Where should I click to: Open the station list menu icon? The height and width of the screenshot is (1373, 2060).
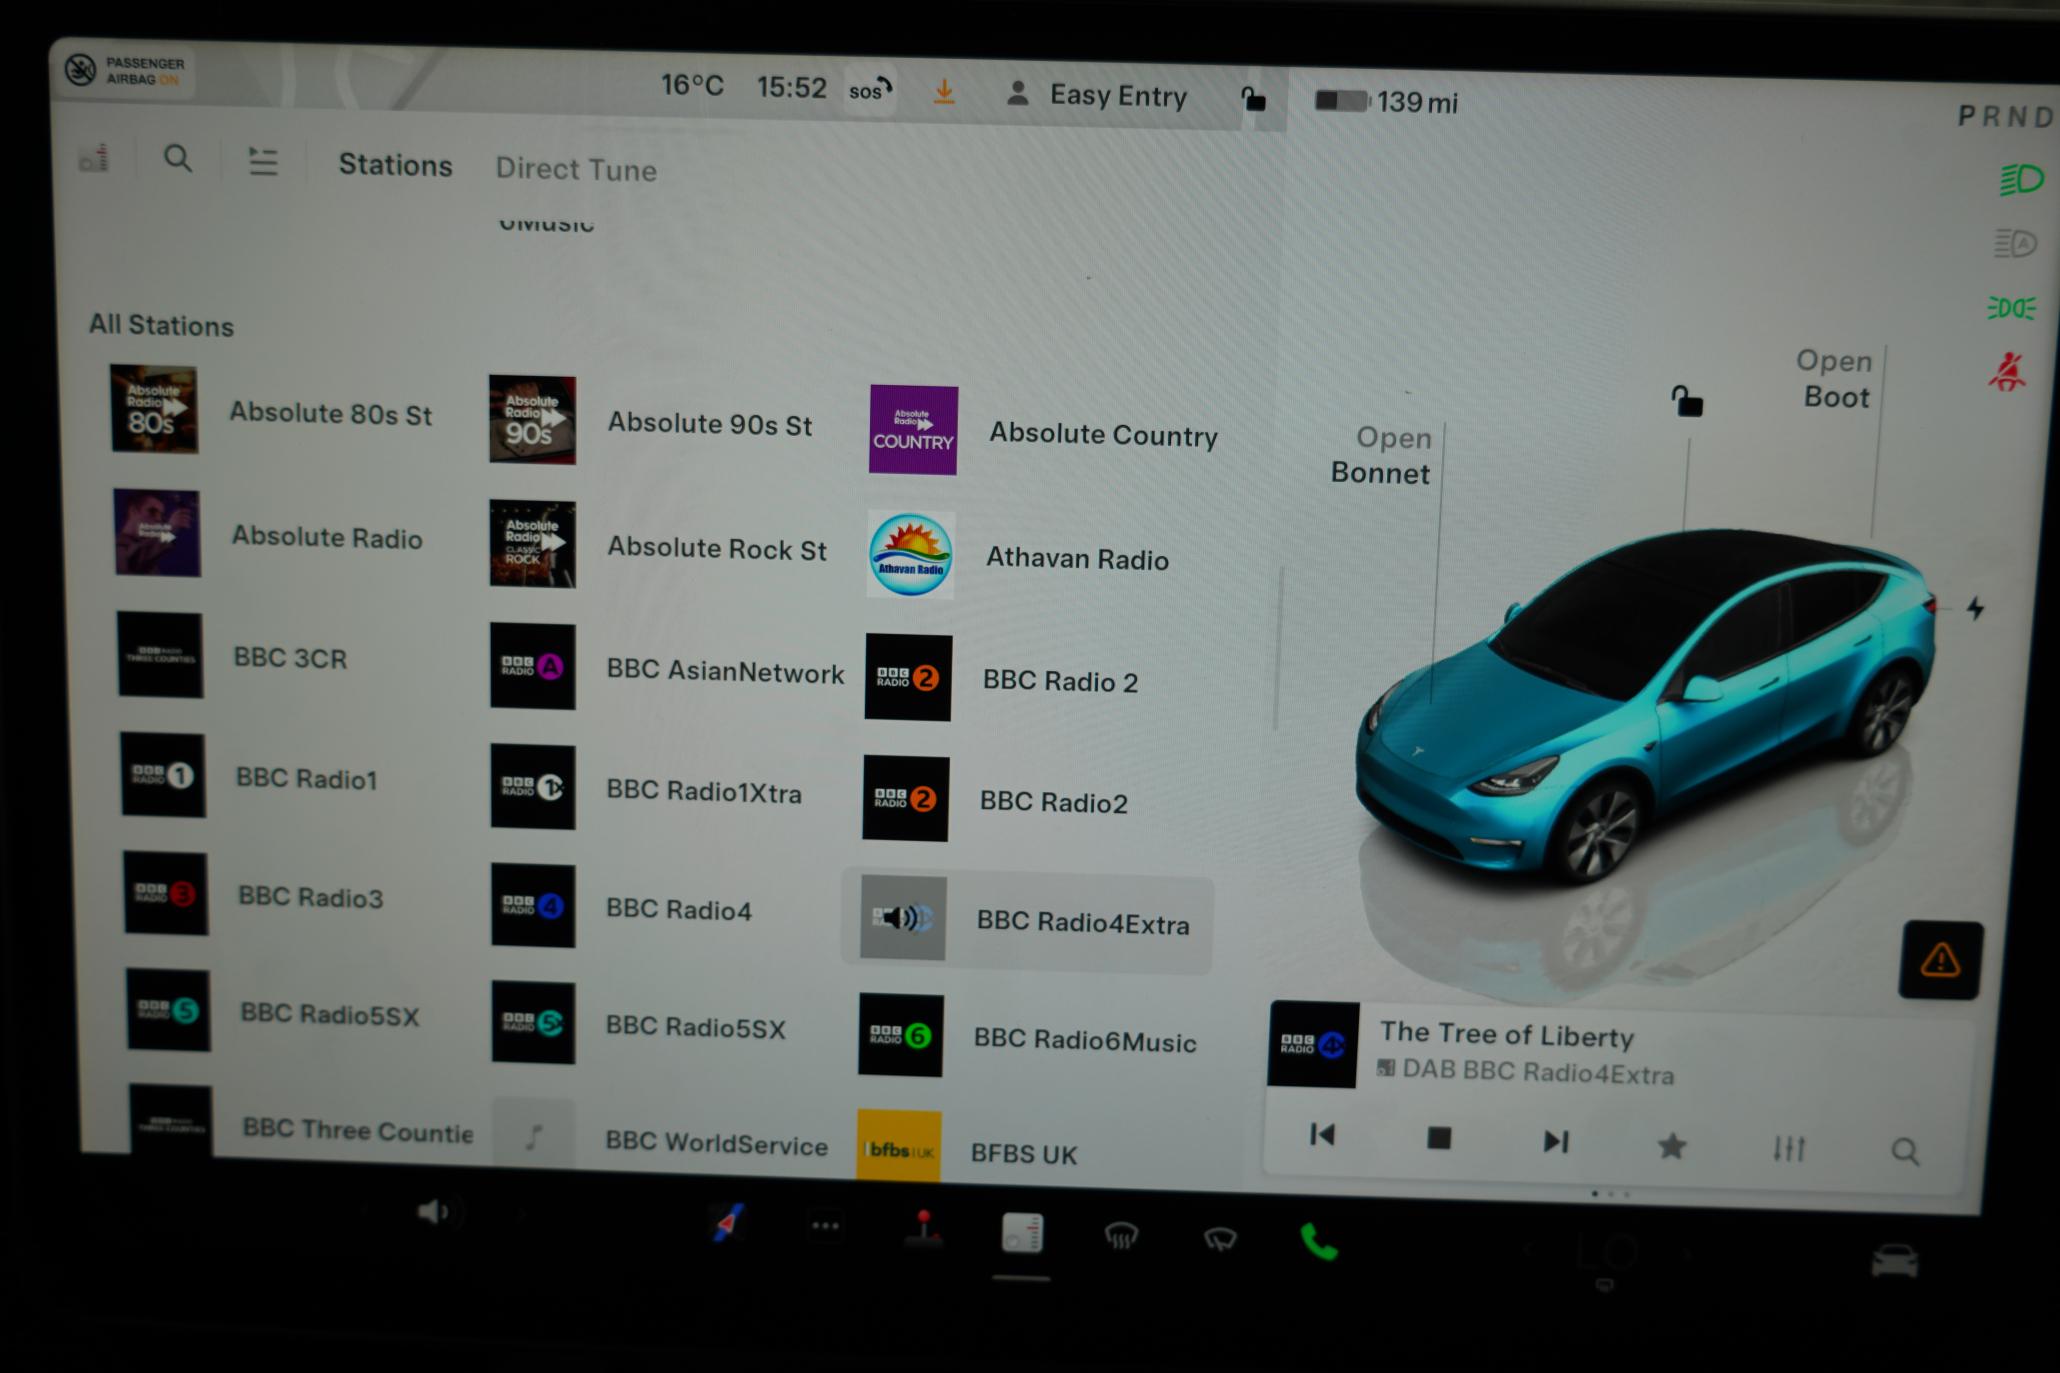[263, 161]
